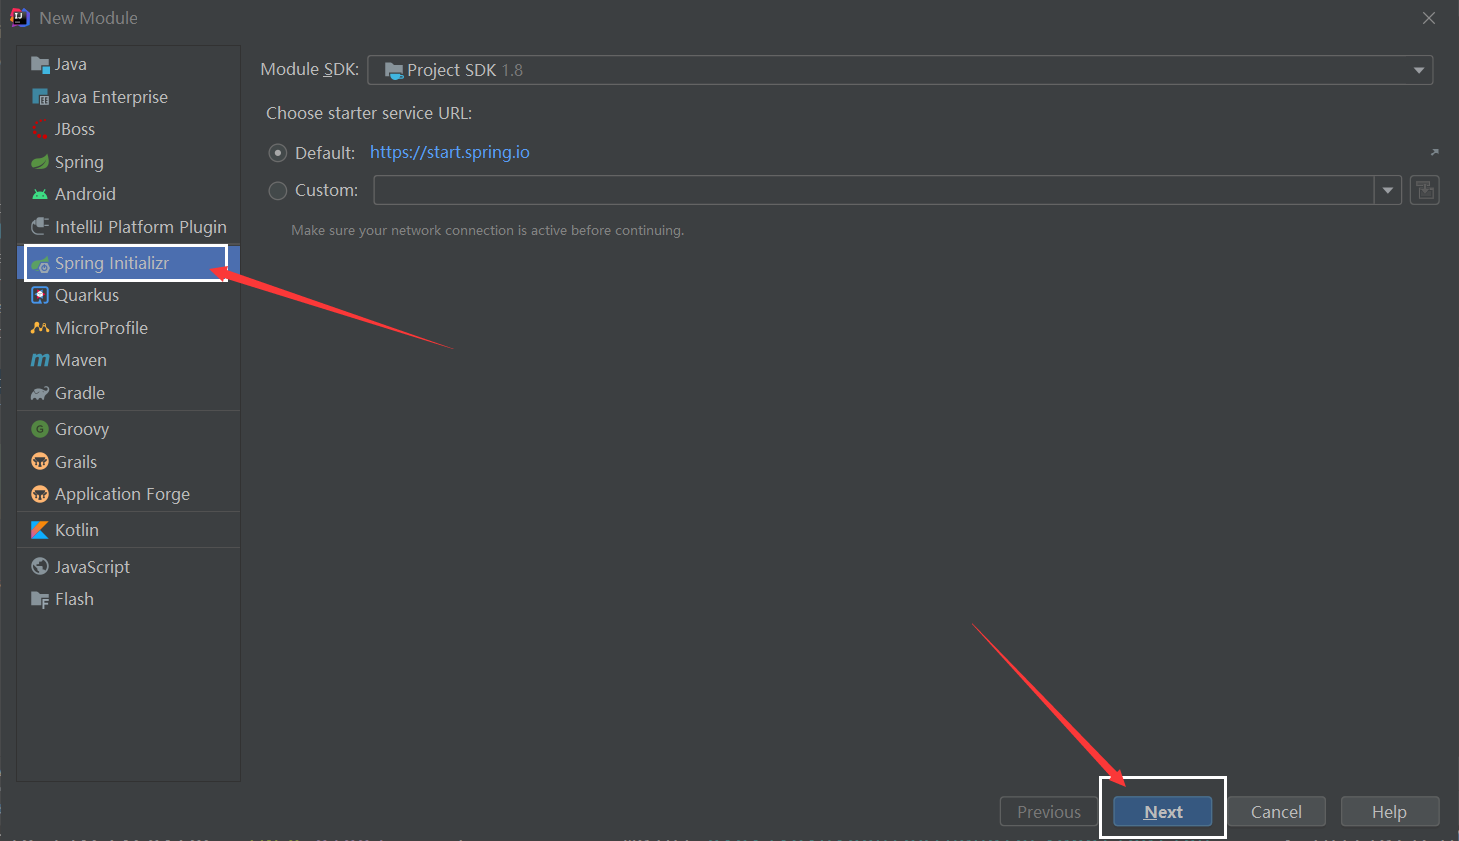Click the 'Module SDK:' label
Viewport: 1459px width, 841px height.
coord(309,69)
